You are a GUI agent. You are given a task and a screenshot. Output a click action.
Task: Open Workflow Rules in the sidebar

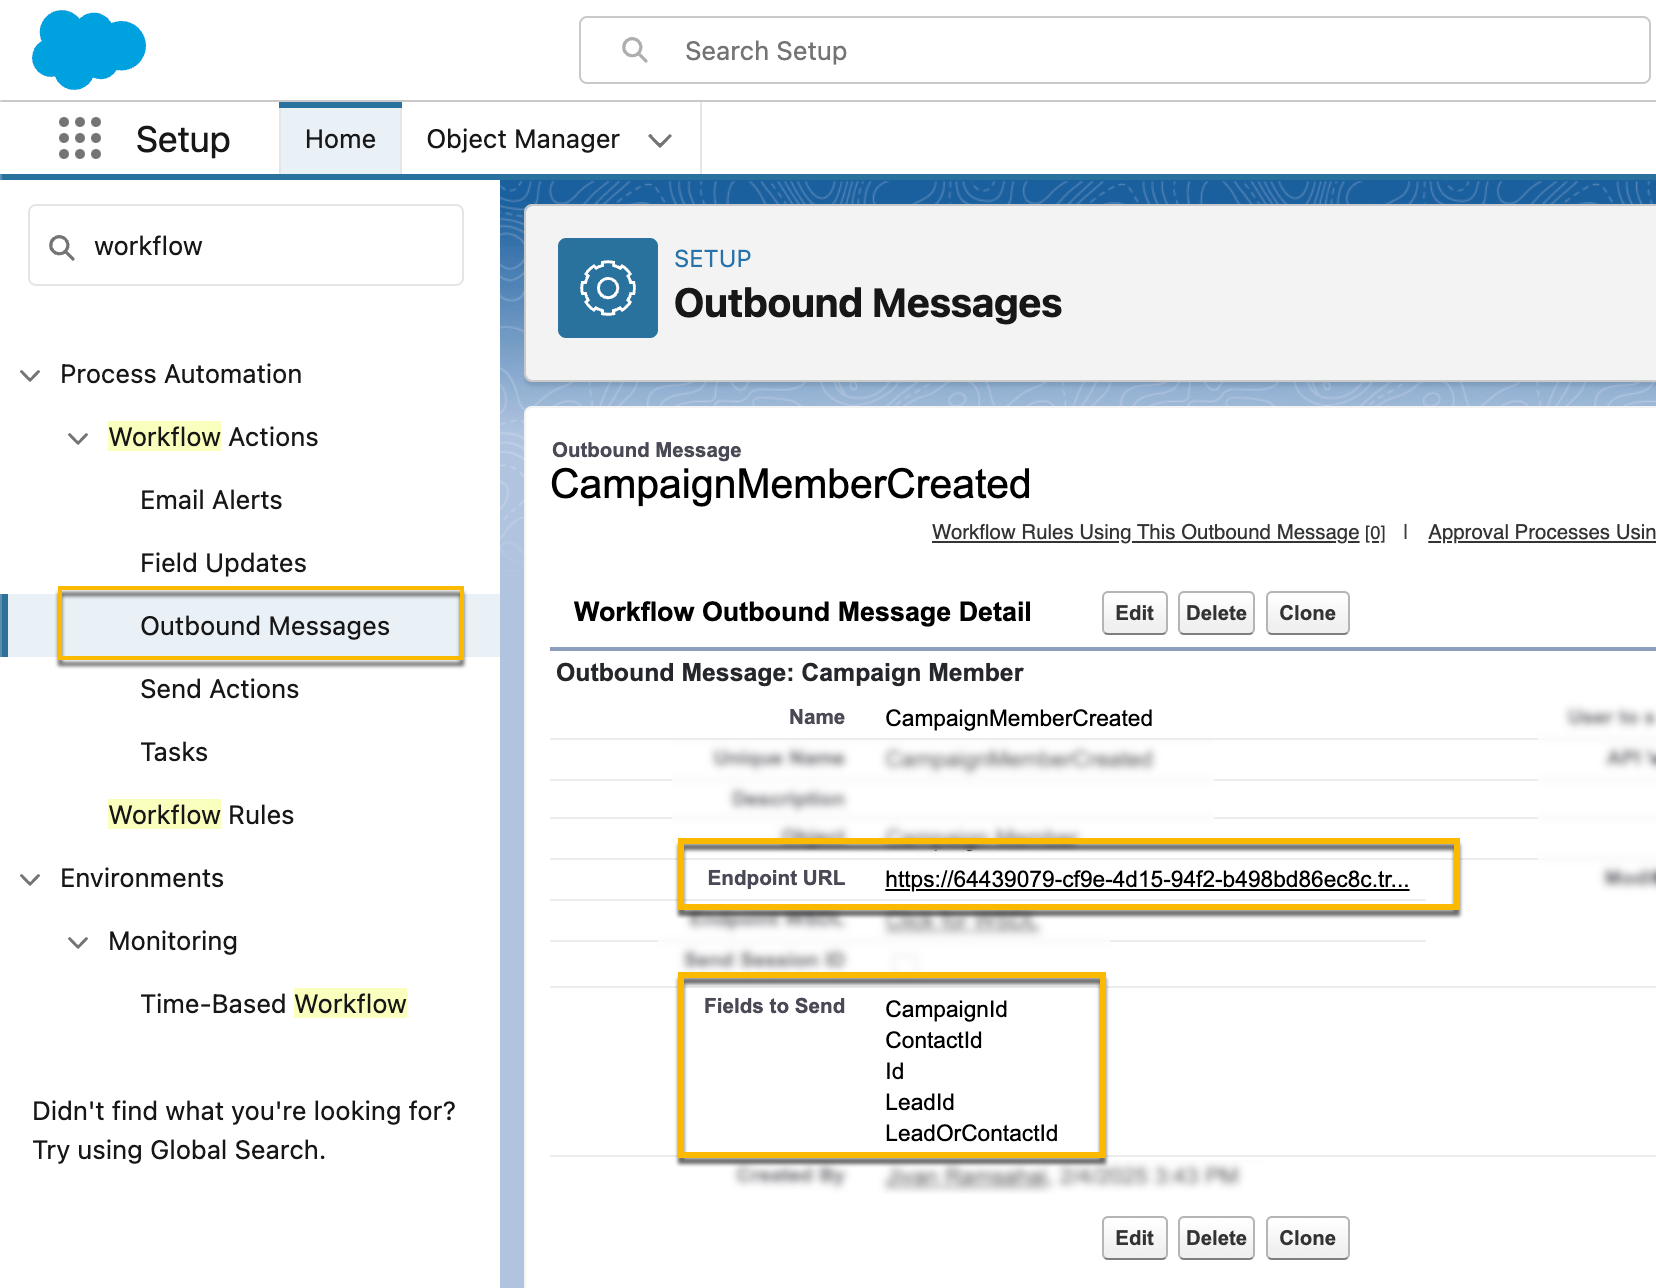click(201, 815)
